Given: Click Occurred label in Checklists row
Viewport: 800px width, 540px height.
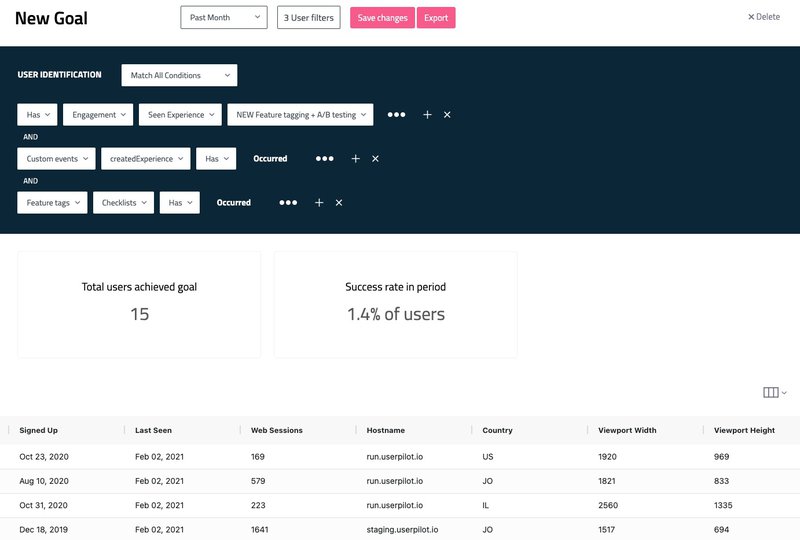Looking at the screenshot, I should [x=234, y=203].
